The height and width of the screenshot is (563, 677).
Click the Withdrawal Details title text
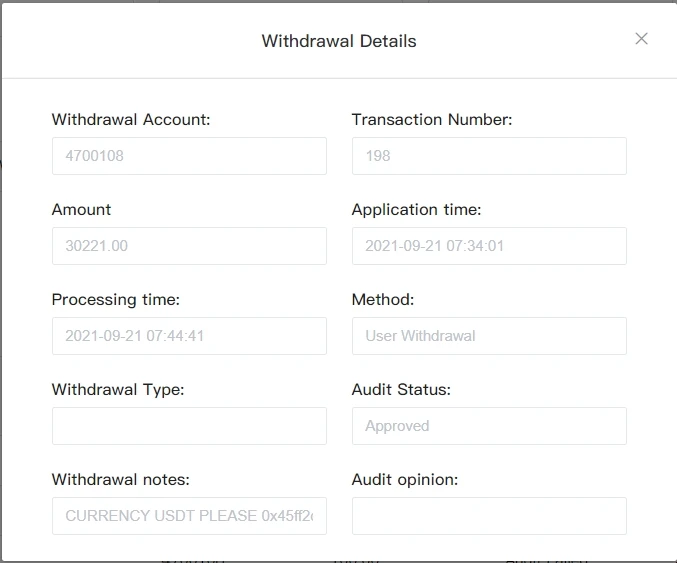point(339,41)
